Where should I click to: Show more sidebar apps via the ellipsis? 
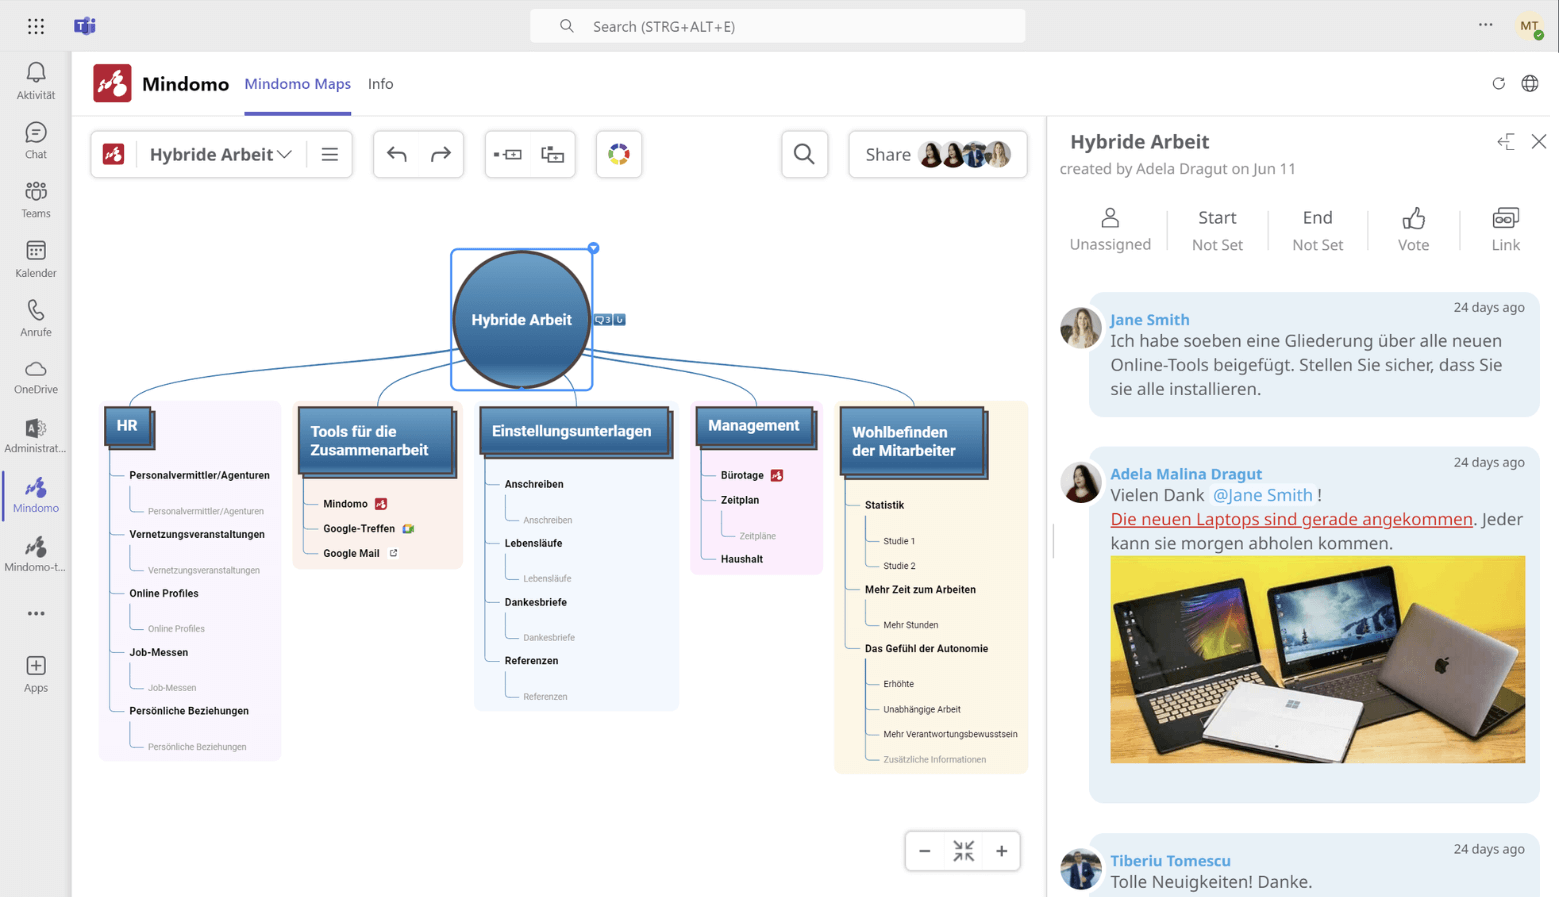click(36, 613)
